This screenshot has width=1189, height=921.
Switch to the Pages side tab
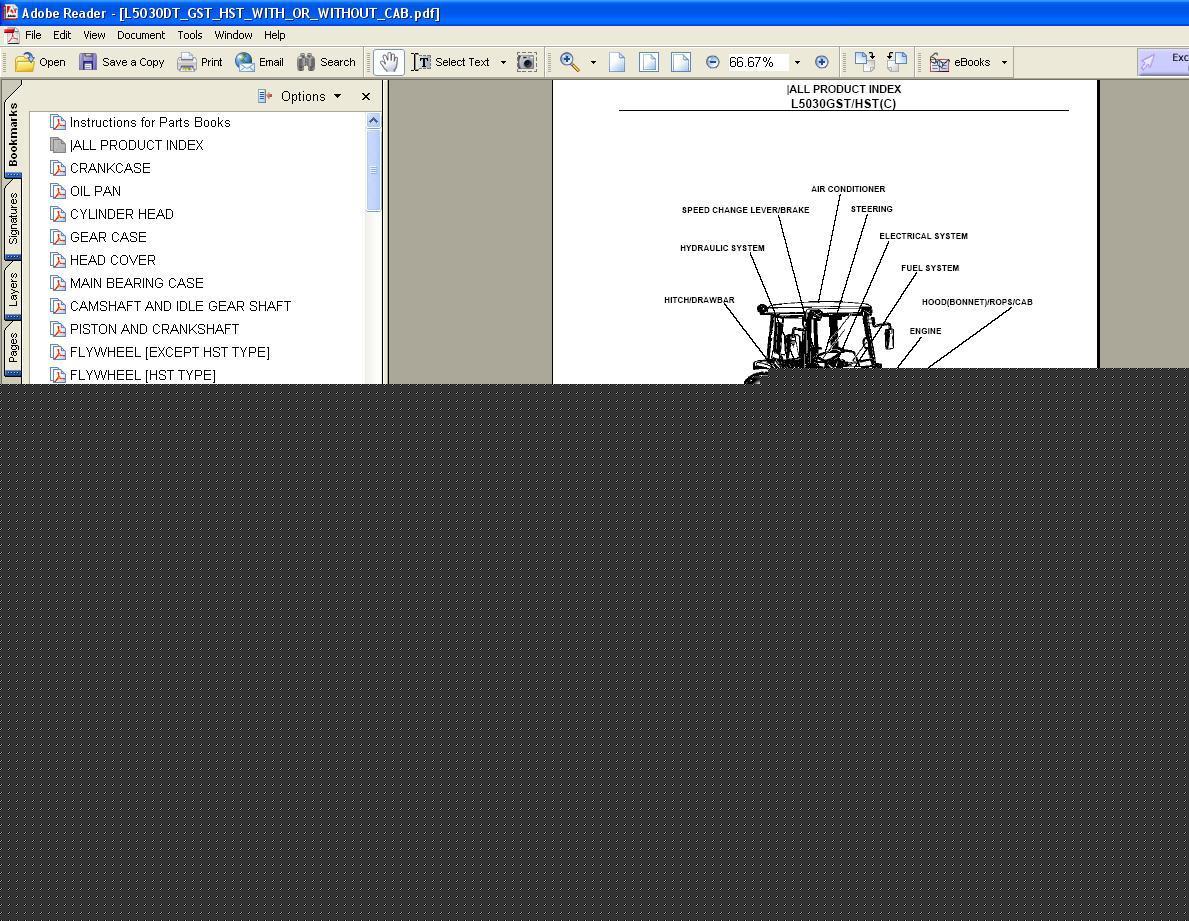pyautogui.click(x=13, y=349)
